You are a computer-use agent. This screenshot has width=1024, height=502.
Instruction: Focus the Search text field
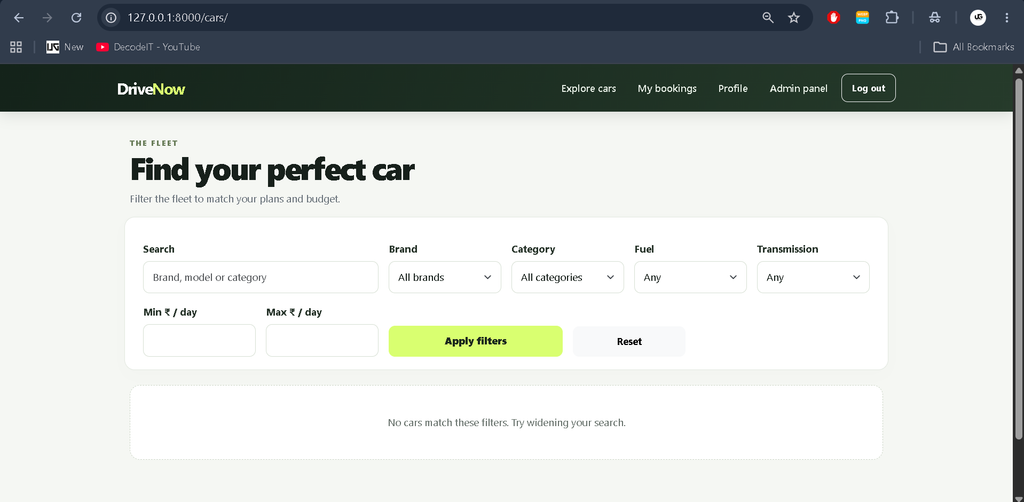[261, 277]
